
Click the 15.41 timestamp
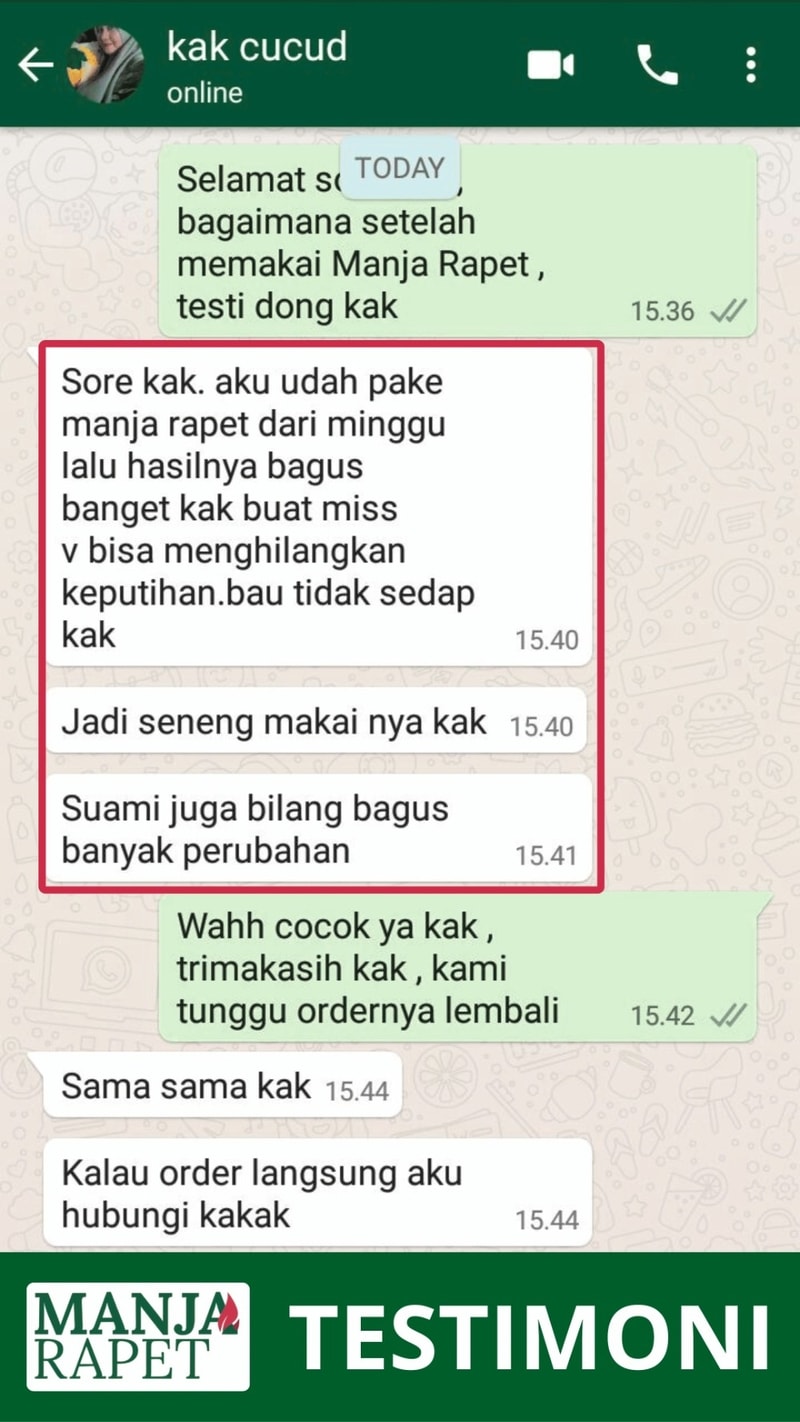coord(546,855)
